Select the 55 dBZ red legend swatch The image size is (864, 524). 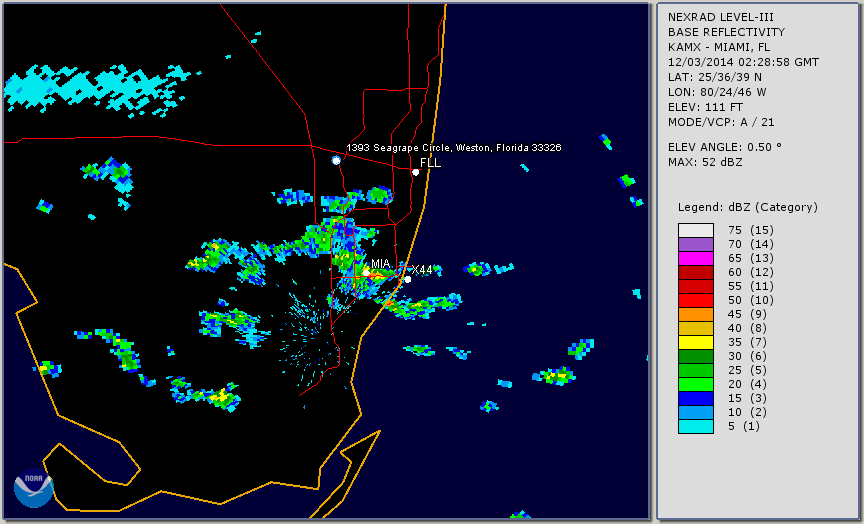(x=696, y=286)
